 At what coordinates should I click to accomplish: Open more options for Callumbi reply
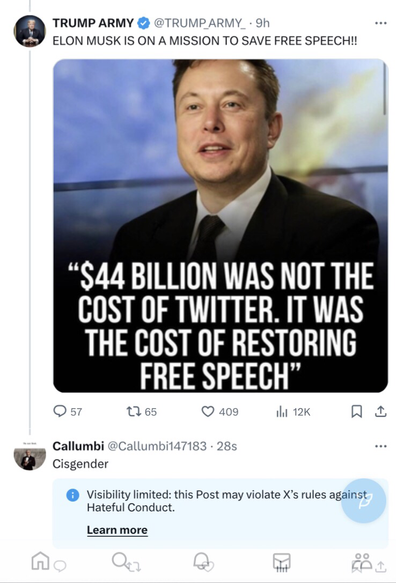[380, 446]
